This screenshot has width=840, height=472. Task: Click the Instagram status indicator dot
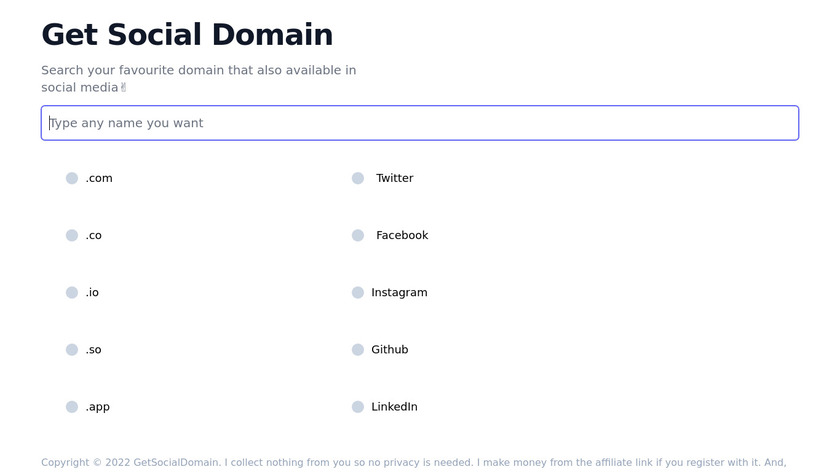(358, 292)
